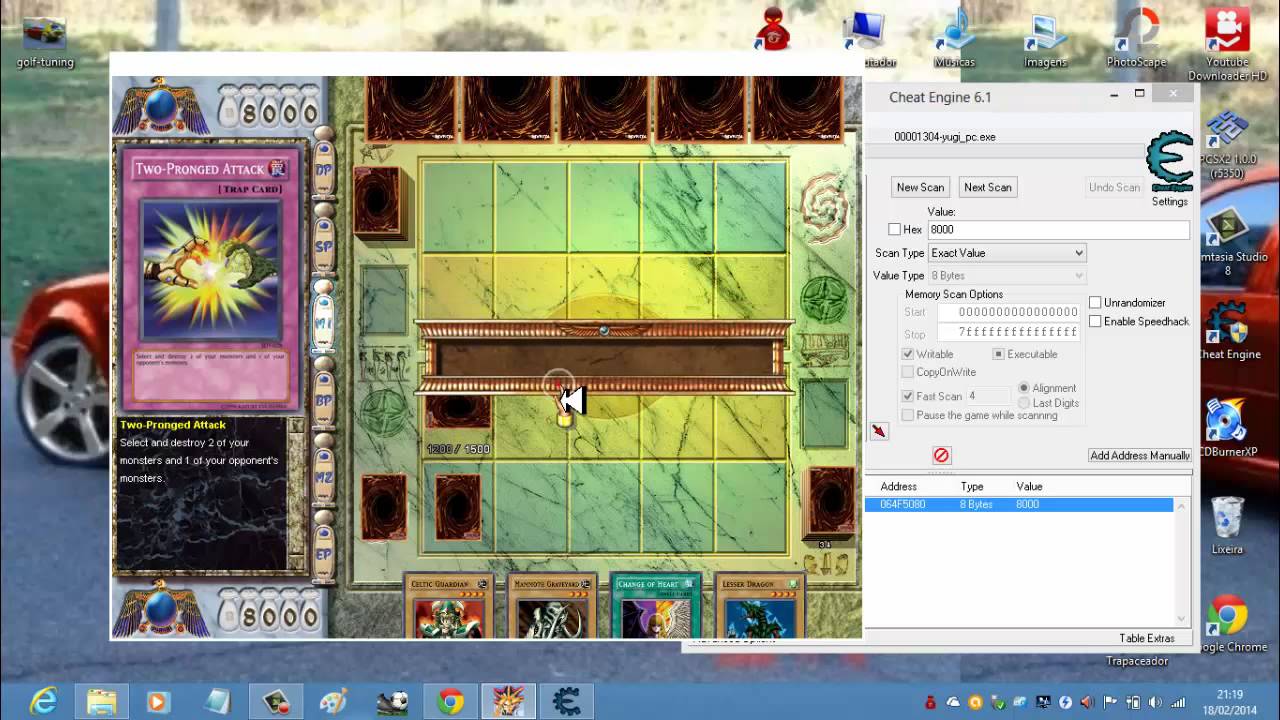Open Table Extras at the bottom
The image size is (1280, 720).
click(x=1147, y=638)
